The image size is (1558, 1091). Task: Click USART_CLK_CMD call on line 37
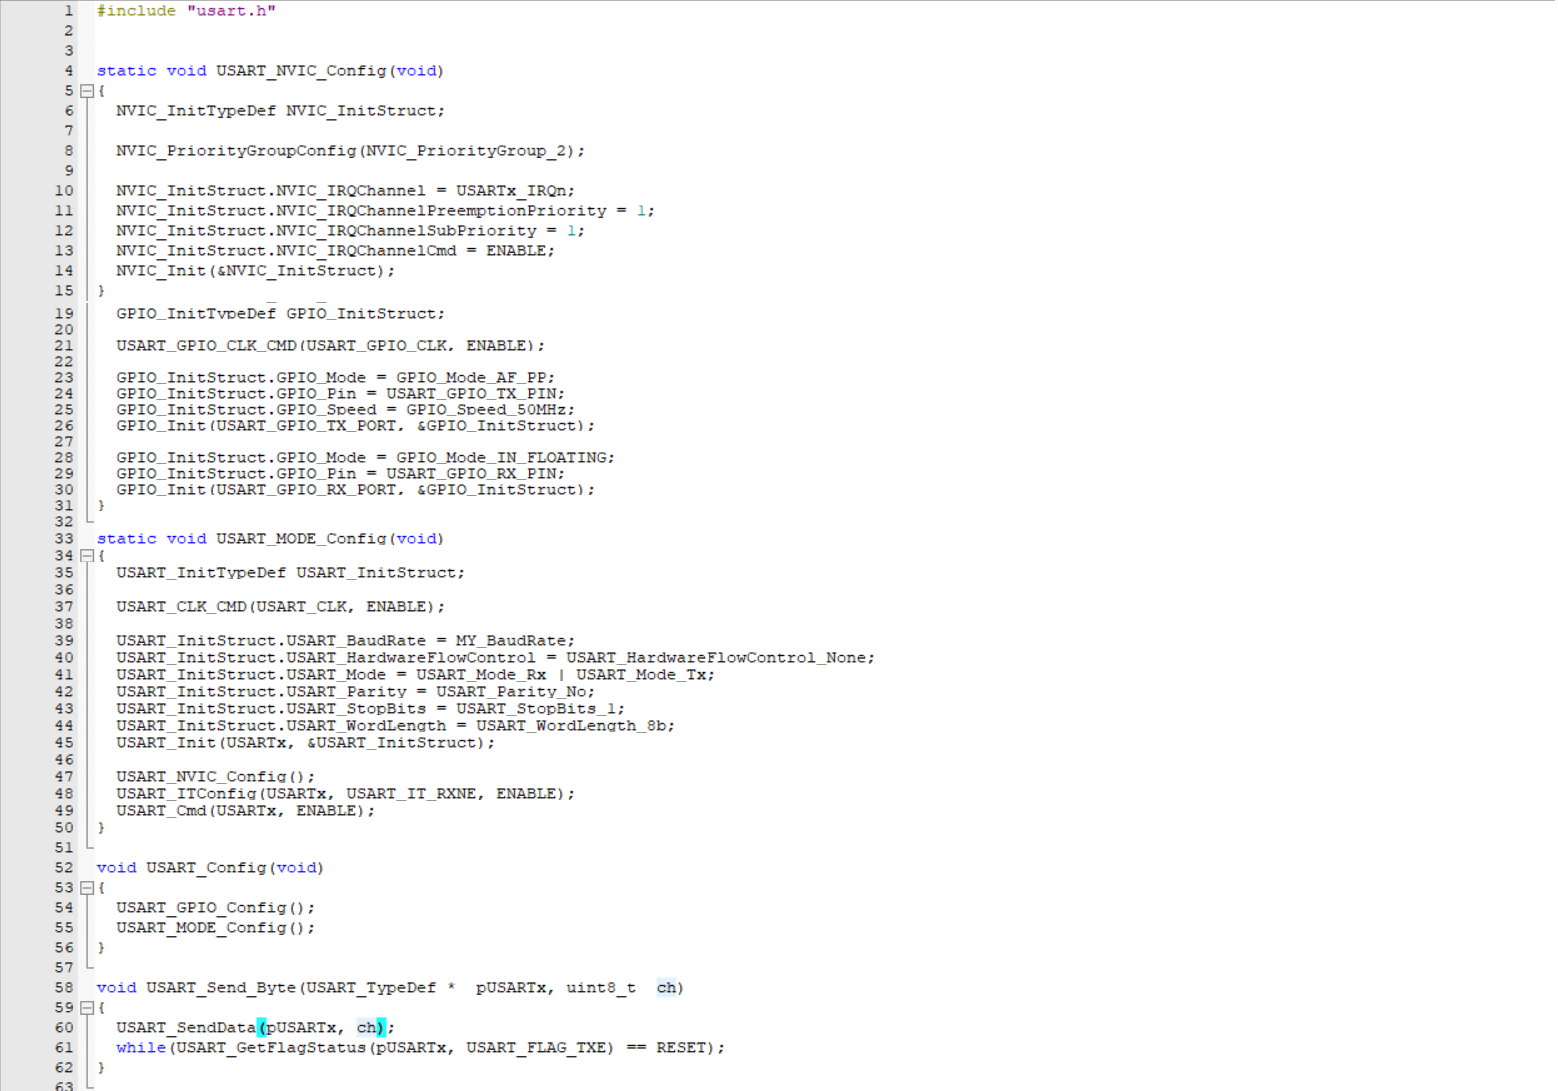pyautogui.click(x=181, y=607)
